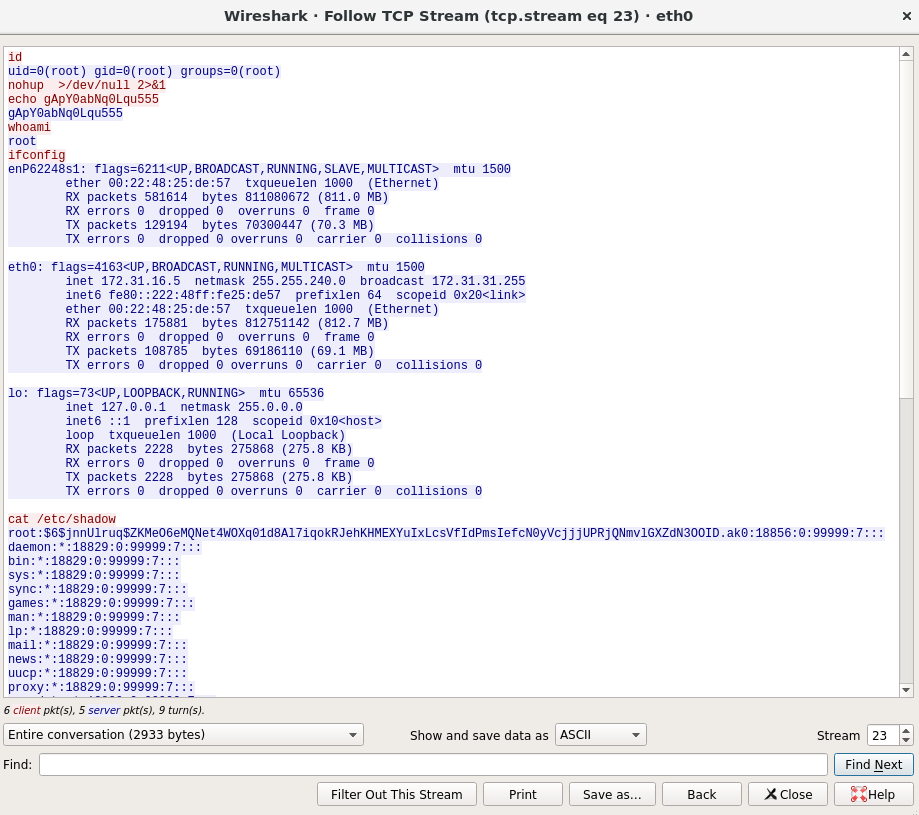Click the 'loop txqueuelen 1000 (Local Loopback)' line

(205, 435)
